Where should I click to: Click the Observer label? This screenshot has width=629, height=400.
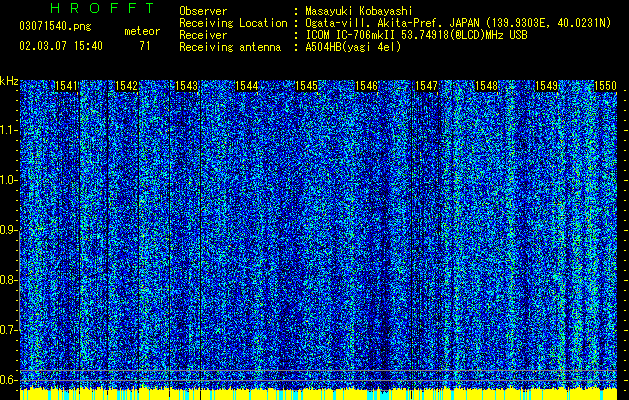click(x=203, y=11)
